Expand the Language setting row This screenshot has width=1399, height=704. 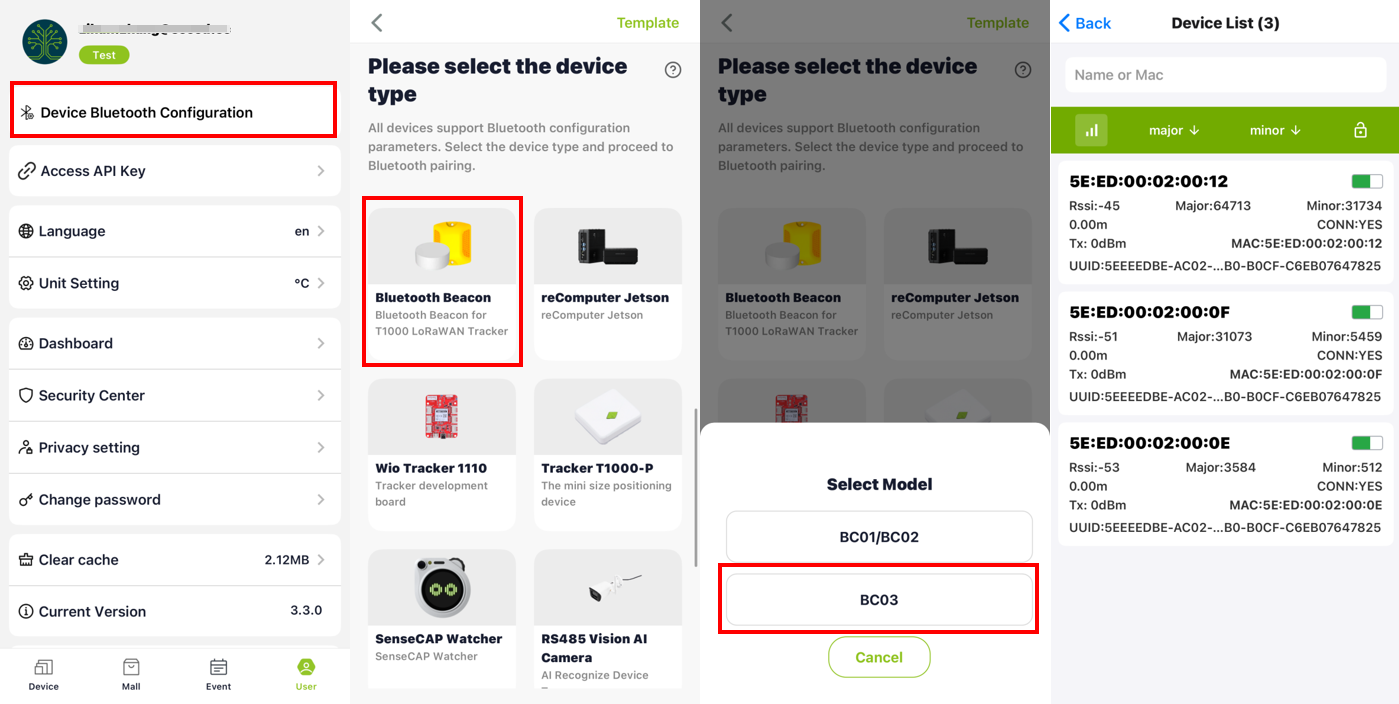(174, 231)
